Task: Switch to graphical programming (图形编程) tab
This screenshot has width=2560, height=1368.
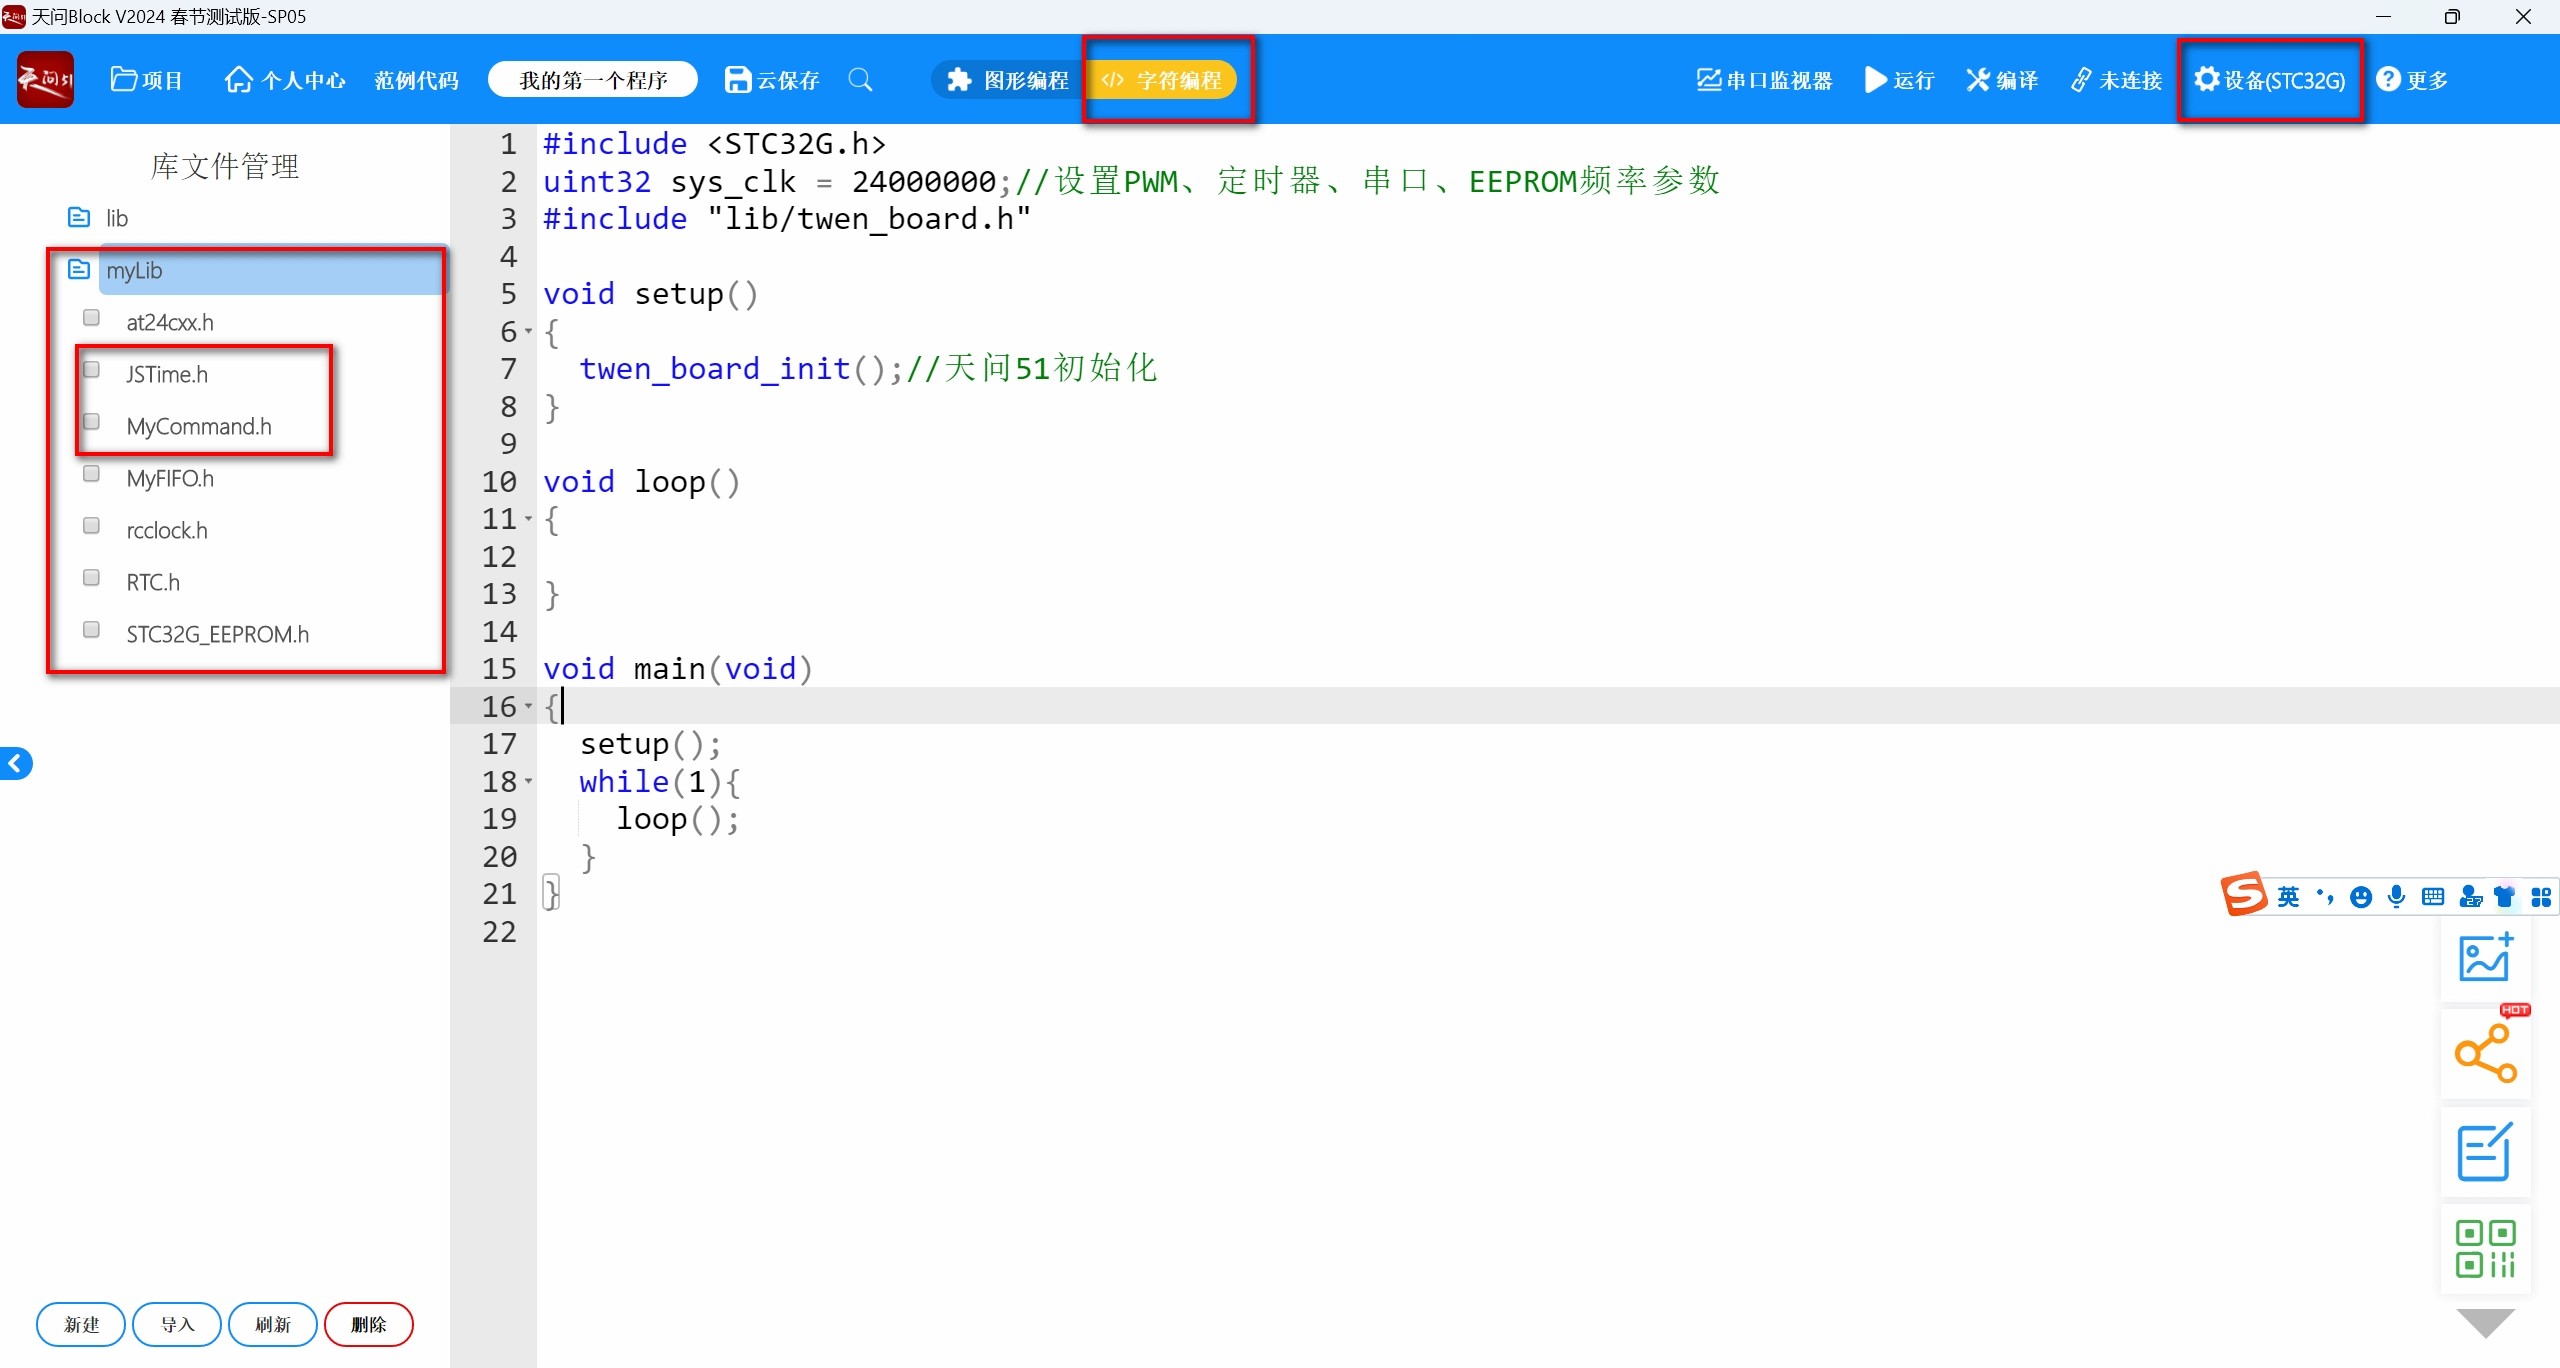Action: coord(1008,80)
